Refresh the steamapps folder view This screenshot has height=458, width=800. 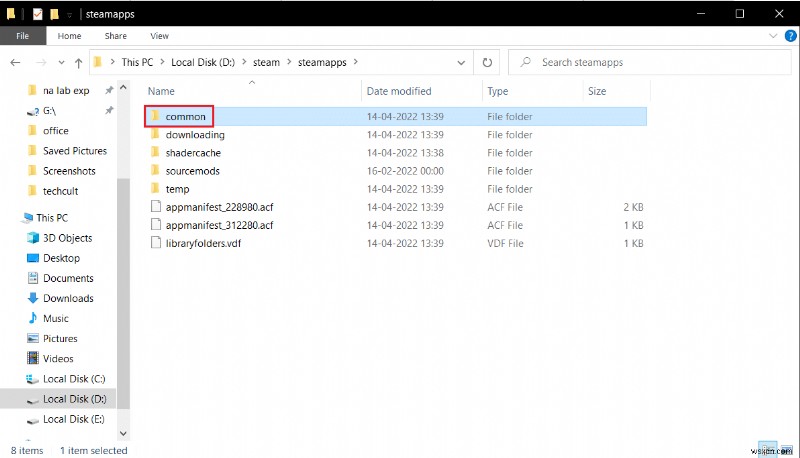coord(487,62)
